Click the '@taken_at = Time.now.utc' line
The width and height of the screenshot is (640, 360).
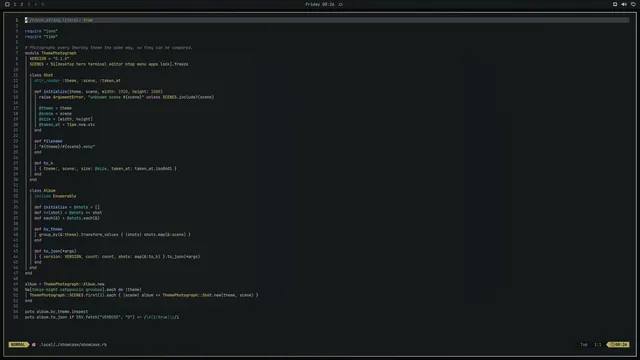67,124
